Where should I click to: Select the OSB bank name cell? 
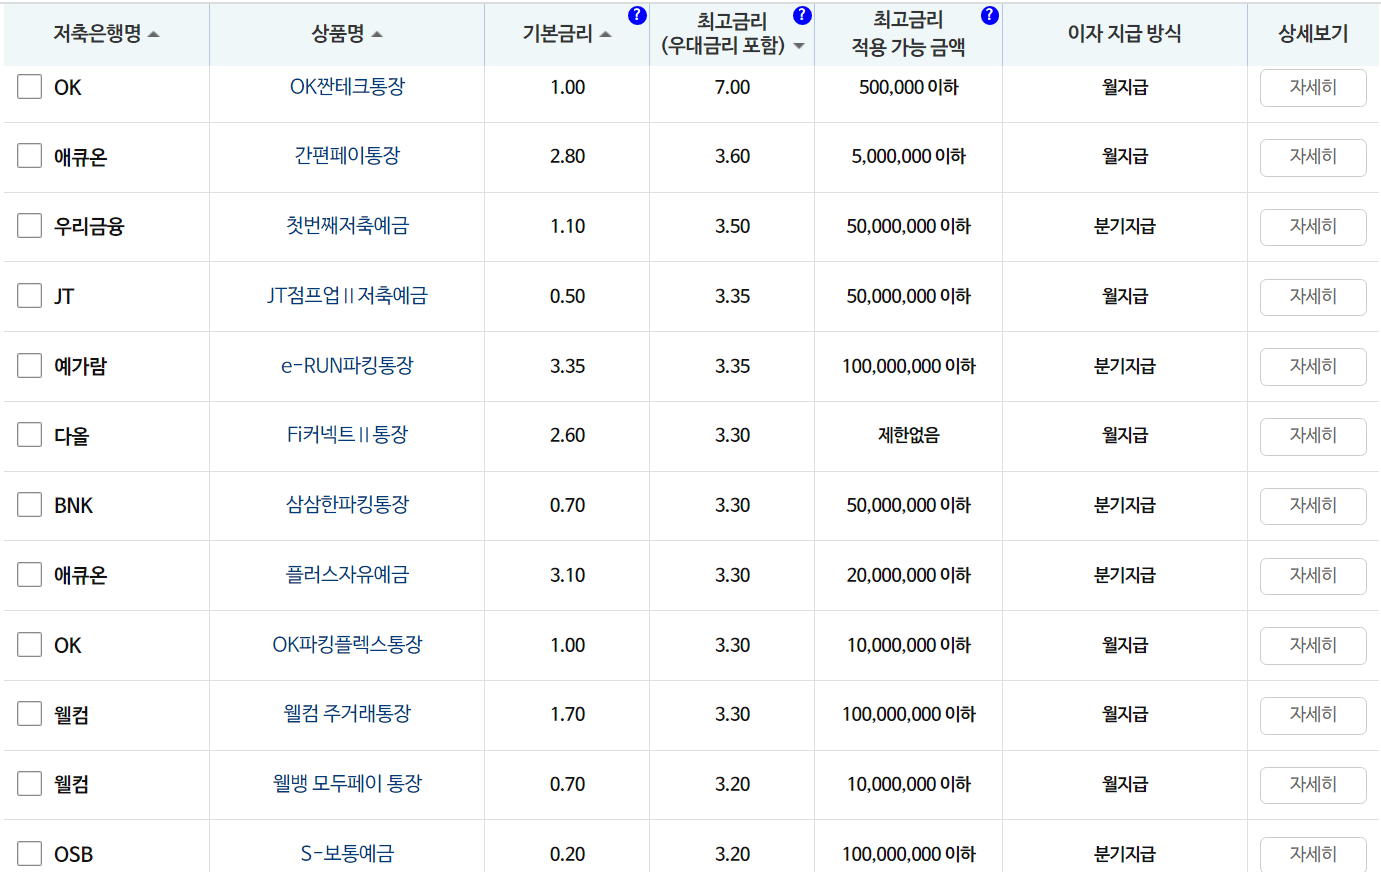[x=73, y=855]
